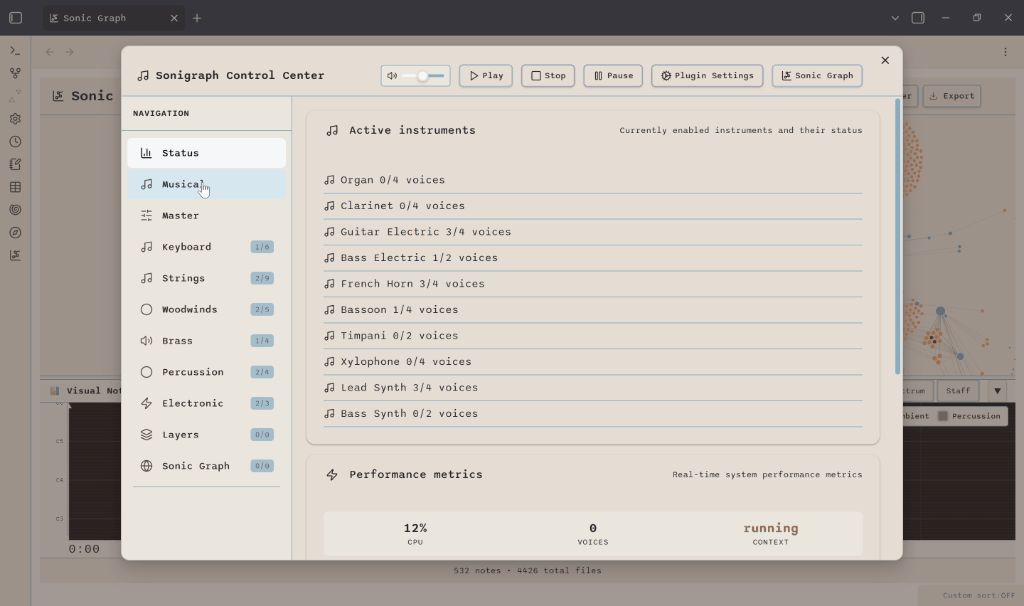Click the stacked layers icon beside Layers
The image size is (1024, 606).
click(146, 435)
